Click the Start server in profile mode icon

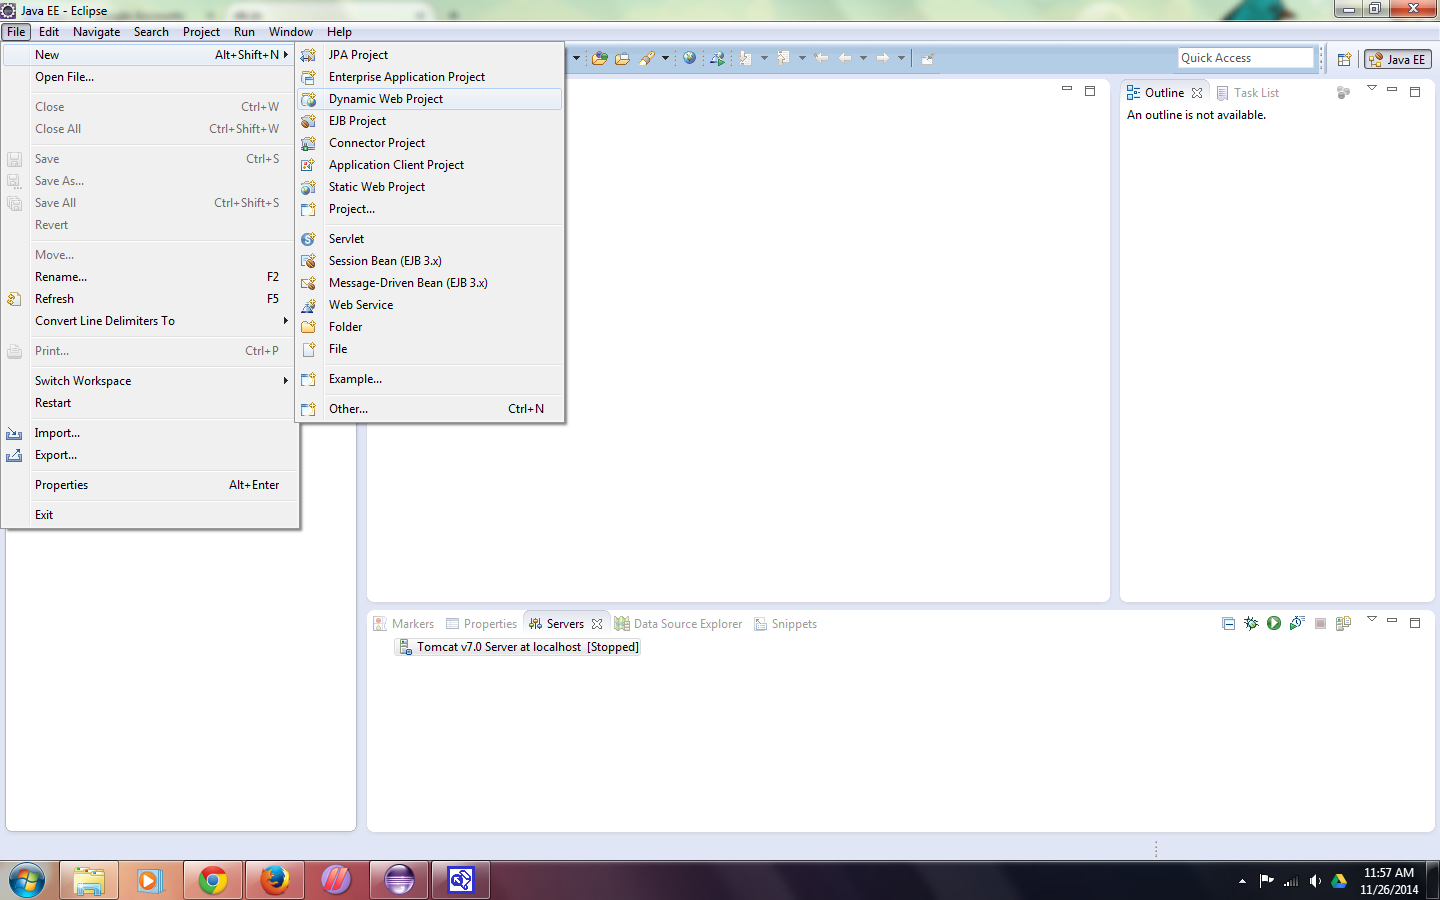click(x=1297, y=623)
